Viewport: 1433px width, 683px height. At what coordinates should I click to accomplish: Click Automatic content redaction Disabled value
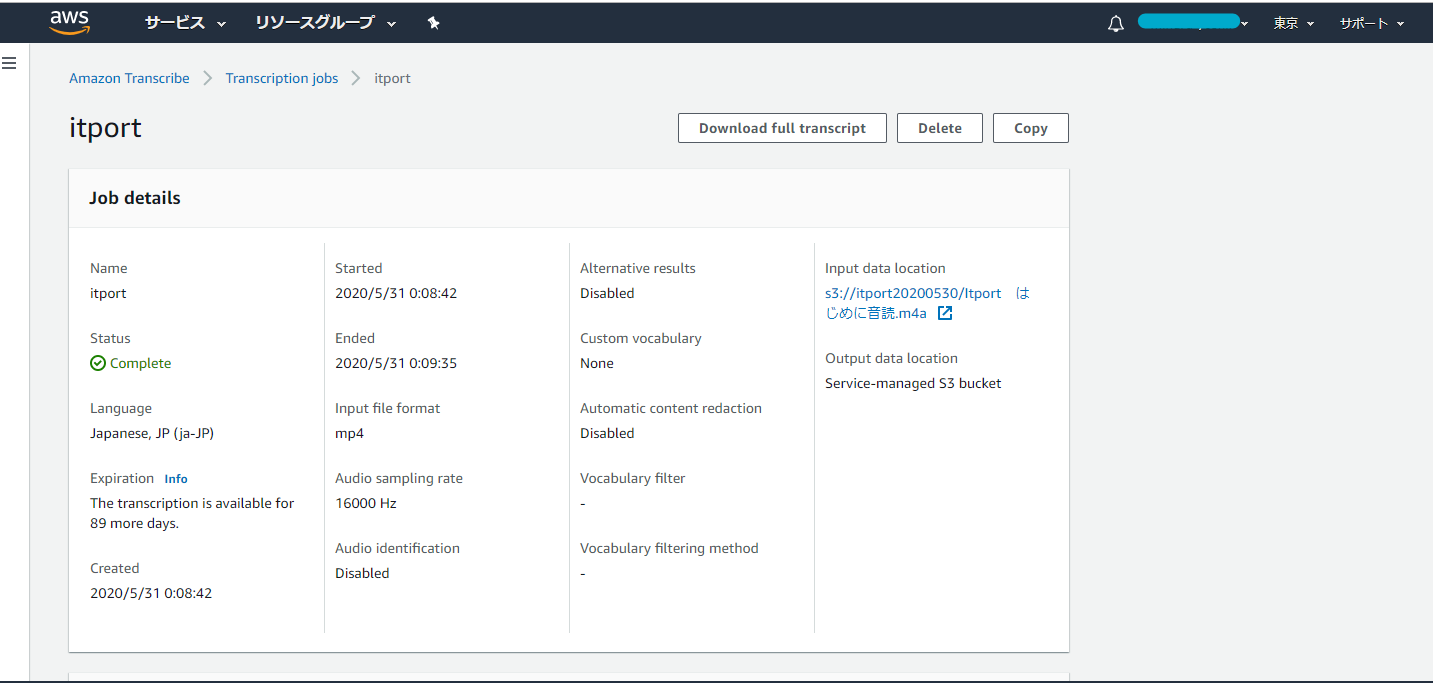click(x=607, y=433)
